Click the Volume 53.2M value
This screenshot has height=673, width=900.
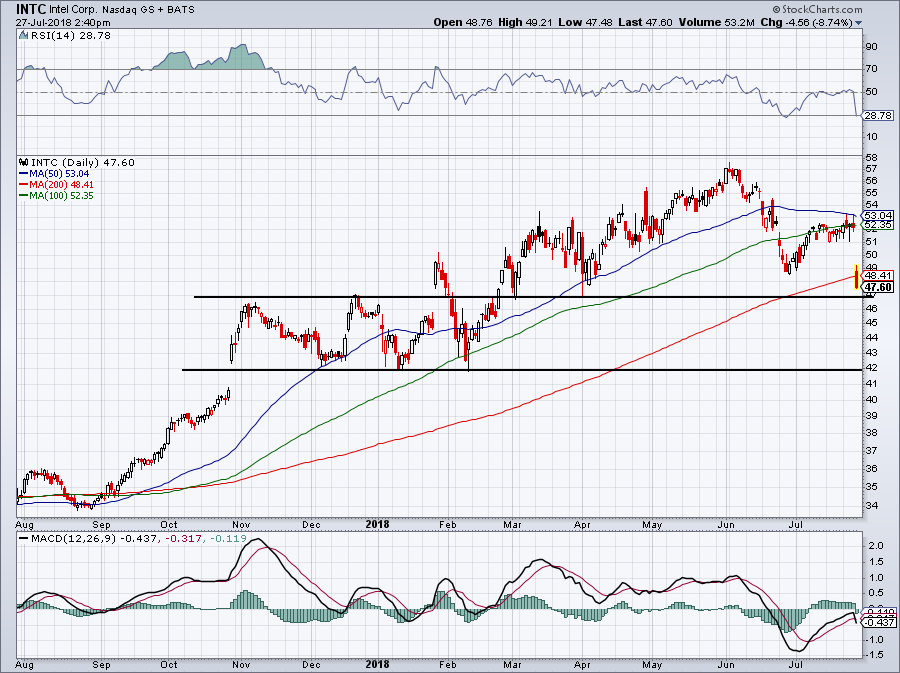click(x=717, y=22)
